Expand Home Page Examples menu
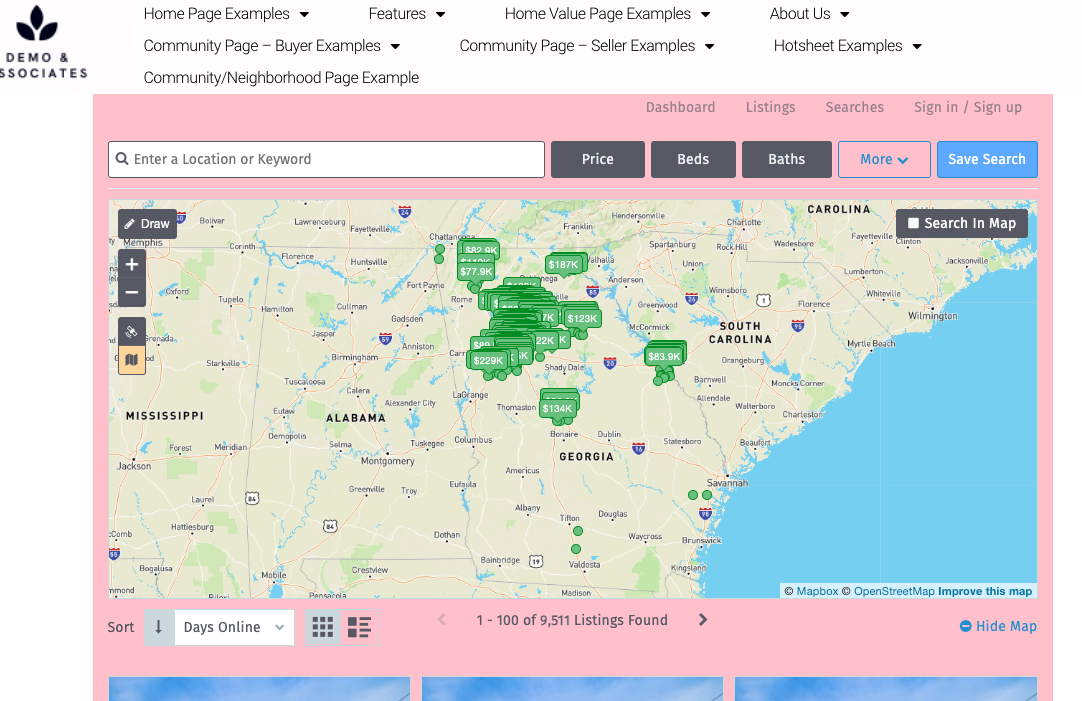Viewport: 1082px width, 701px height. pyautogui.click(x=226, y=14)
